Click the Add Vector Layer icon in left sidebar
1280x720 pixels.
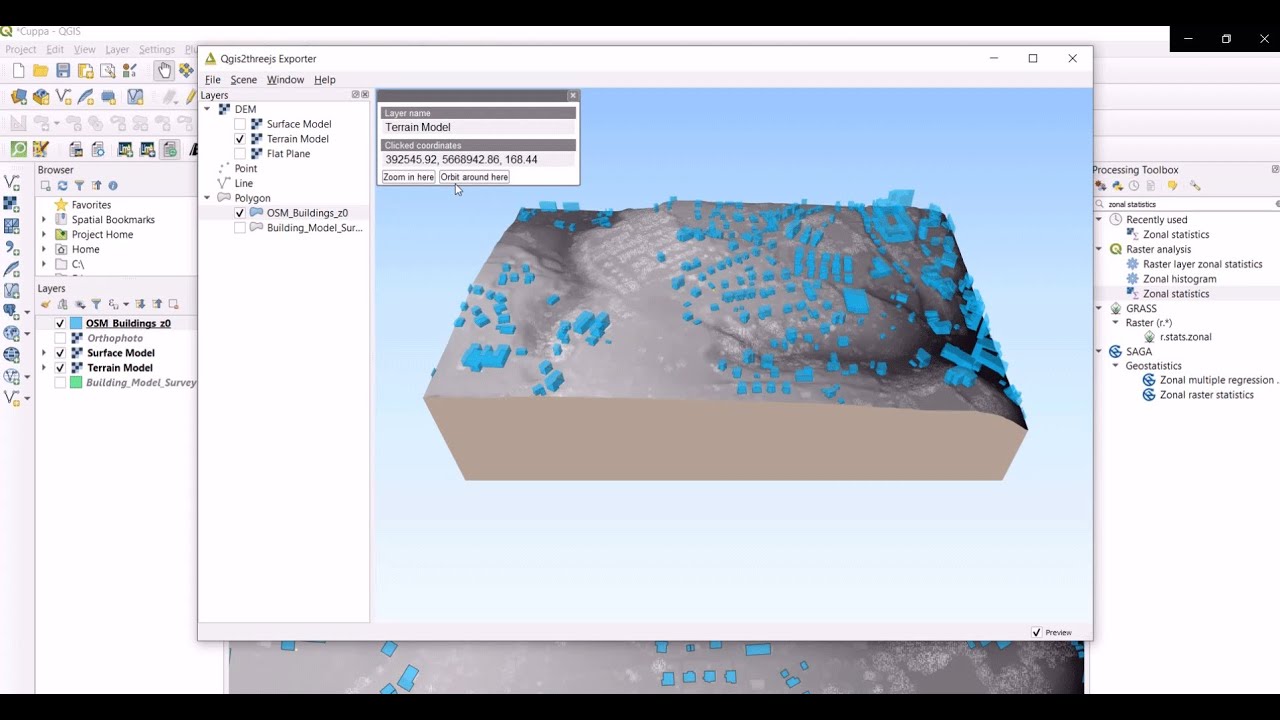12,183
